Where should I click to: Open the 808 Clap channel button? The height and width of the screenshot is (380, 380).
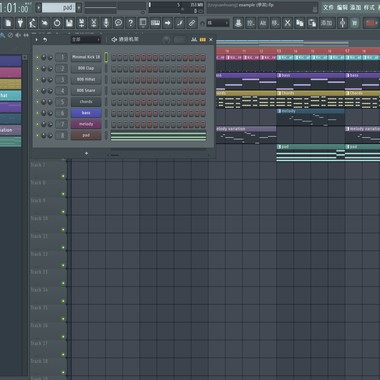[86, 68]
